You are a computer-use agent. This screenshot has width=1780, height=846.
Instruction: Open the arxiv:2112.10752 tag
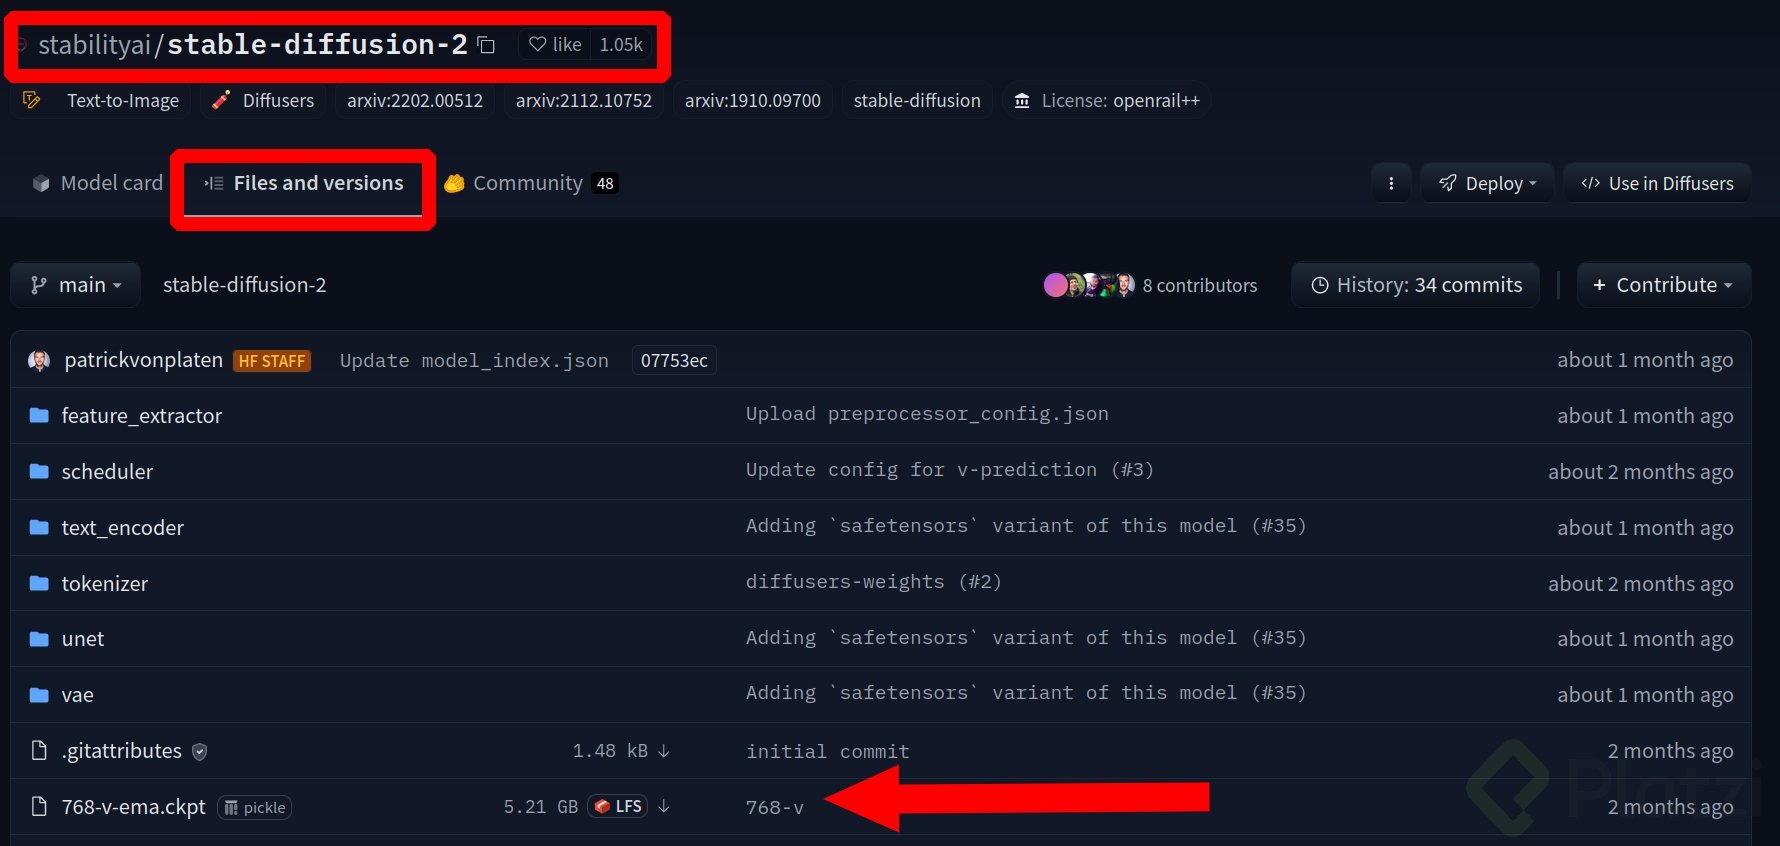tap(584, 100)
